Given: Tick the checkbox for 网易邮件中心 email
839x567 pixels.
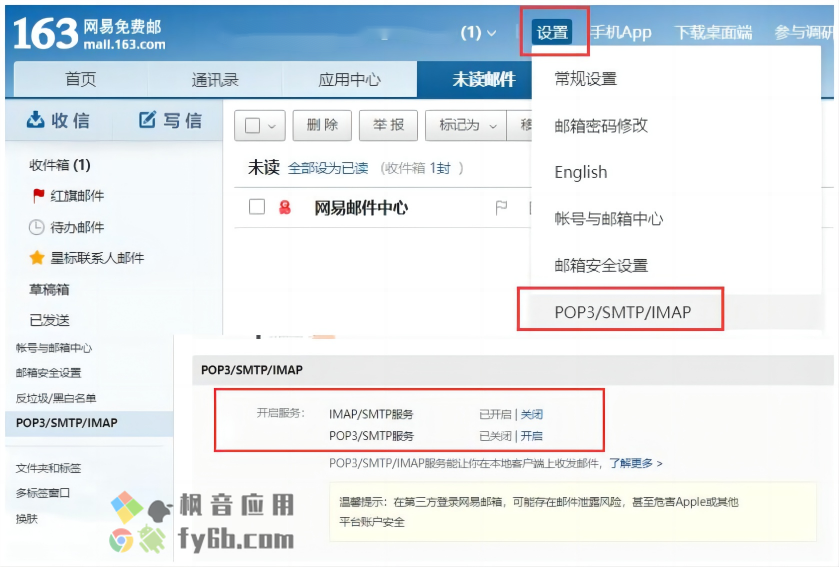Looking at the screenshot, I should [x=257, y=206].
